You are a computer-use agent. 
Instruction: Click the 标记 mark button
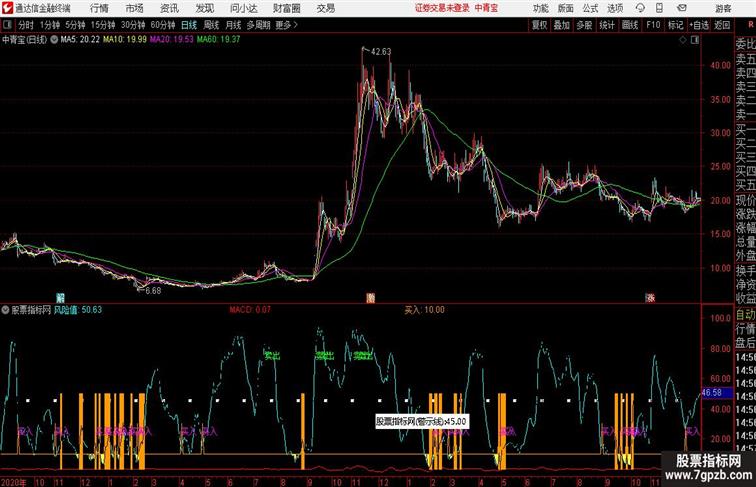click(675, 25)
